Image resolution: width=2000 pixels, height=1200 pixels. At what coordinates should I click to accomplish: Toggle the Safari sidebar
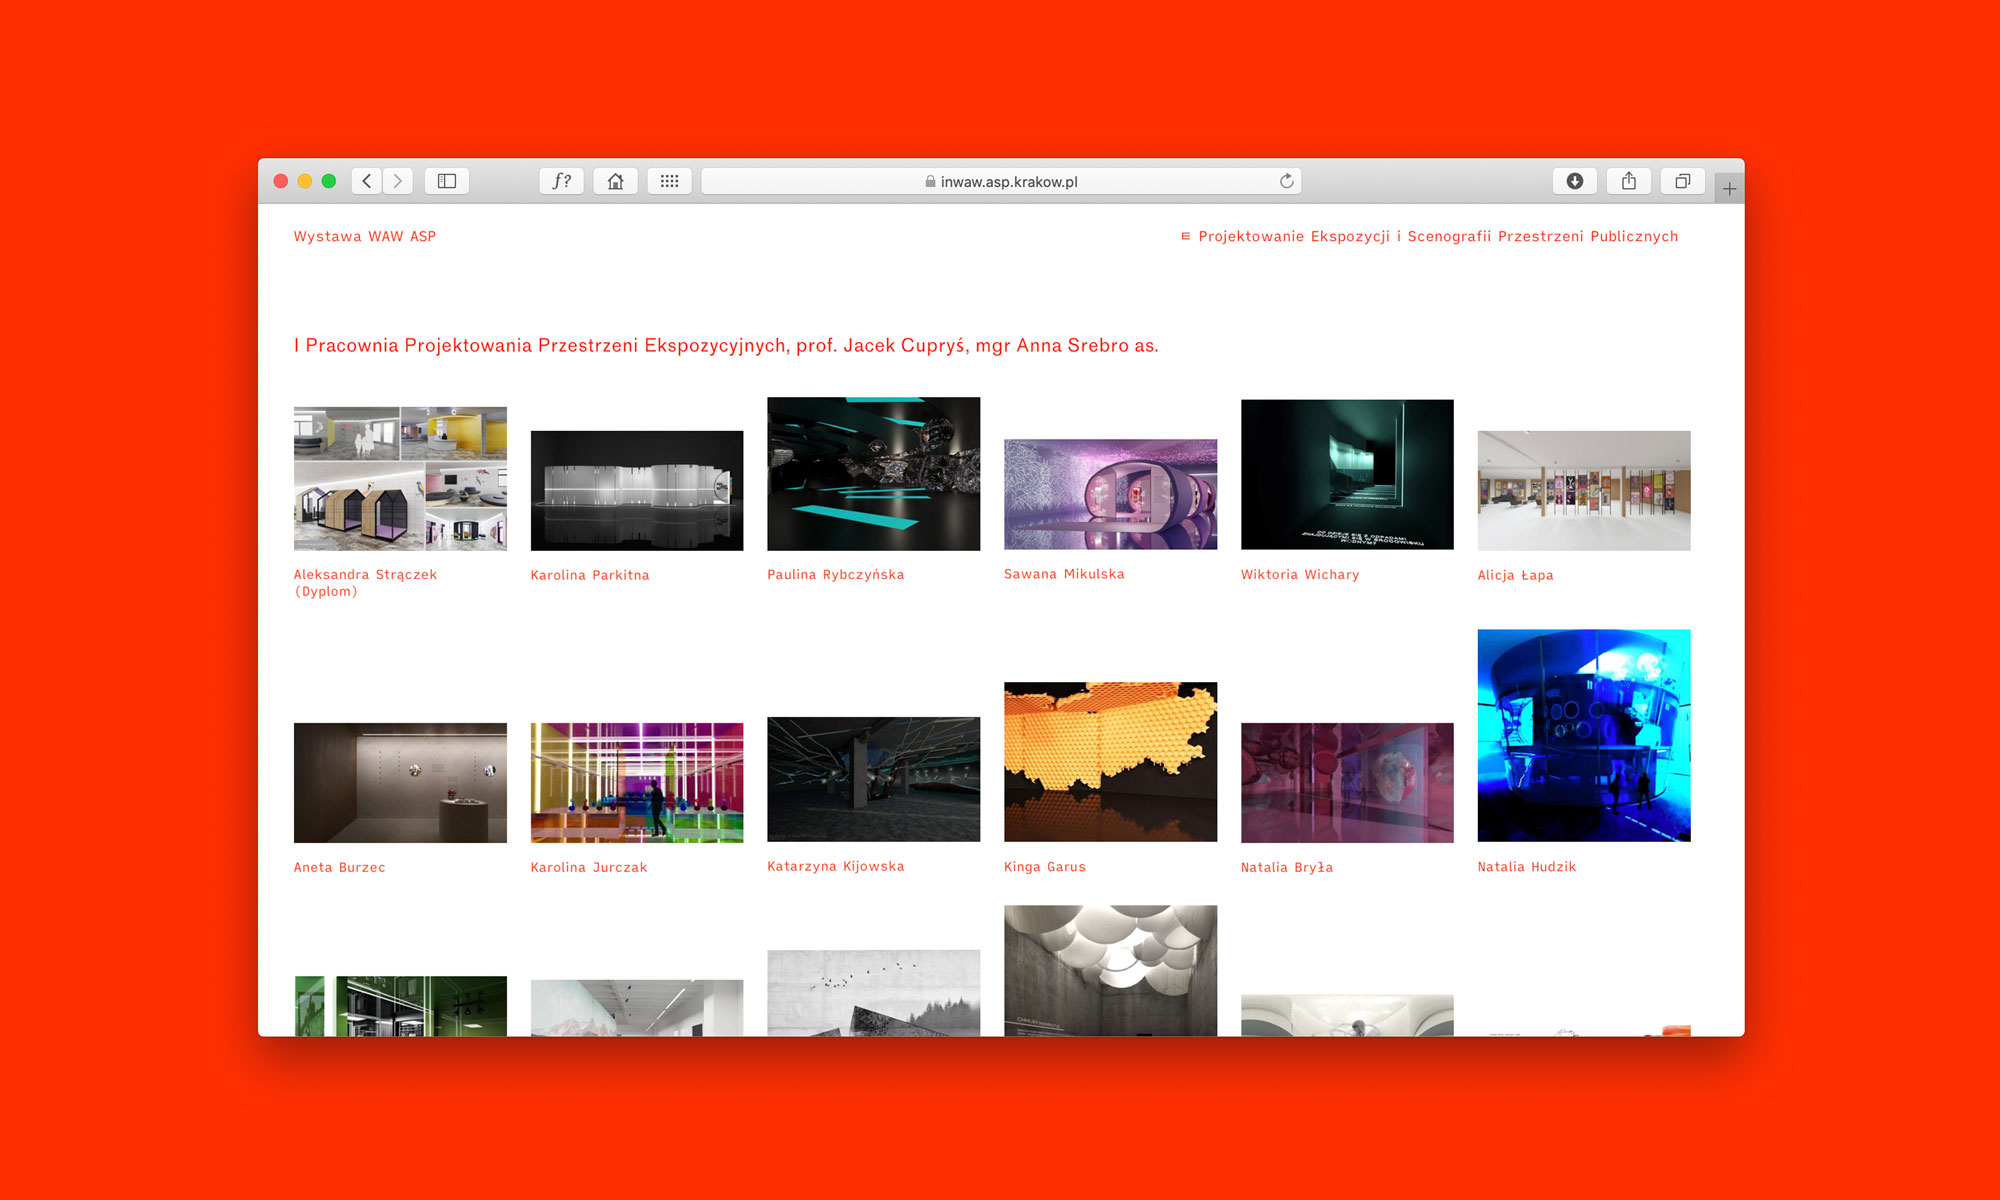[447, 181]
